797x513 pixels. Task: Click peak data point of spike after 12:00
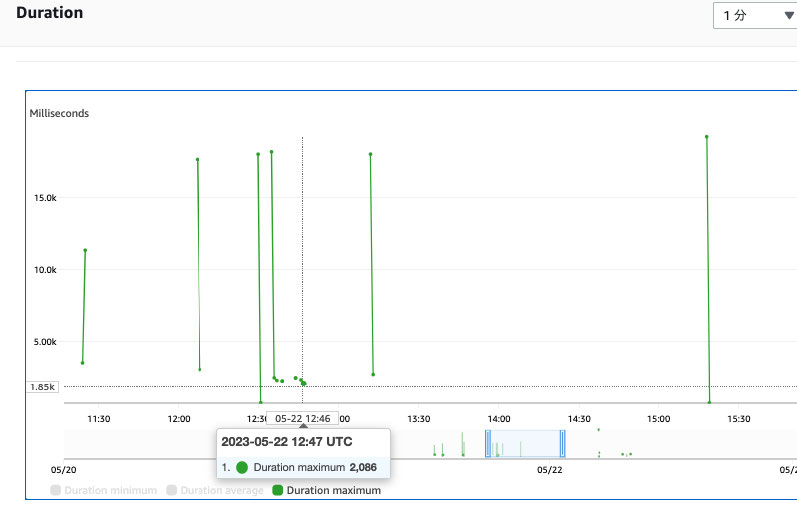197,159
